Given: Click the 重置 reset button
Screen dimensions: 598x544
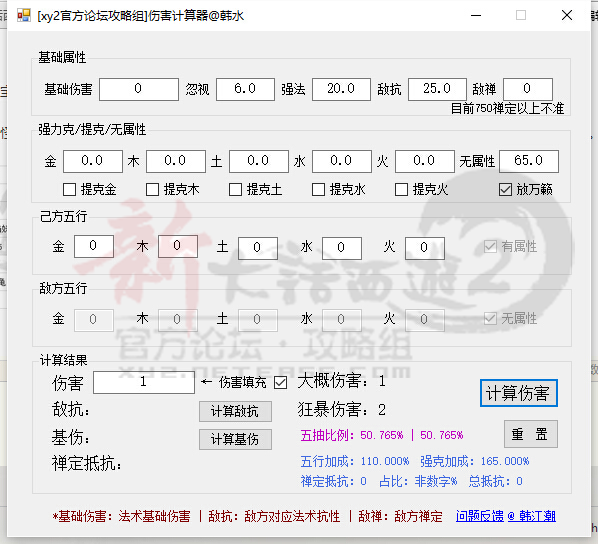Looking at the screenshot, I should coord(531,434).
